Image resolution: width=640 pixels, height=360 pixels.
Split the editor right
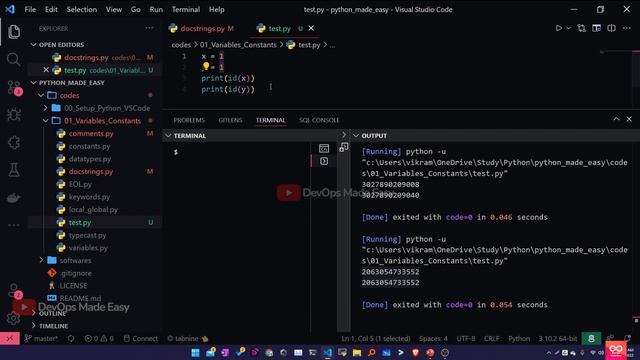611,28
